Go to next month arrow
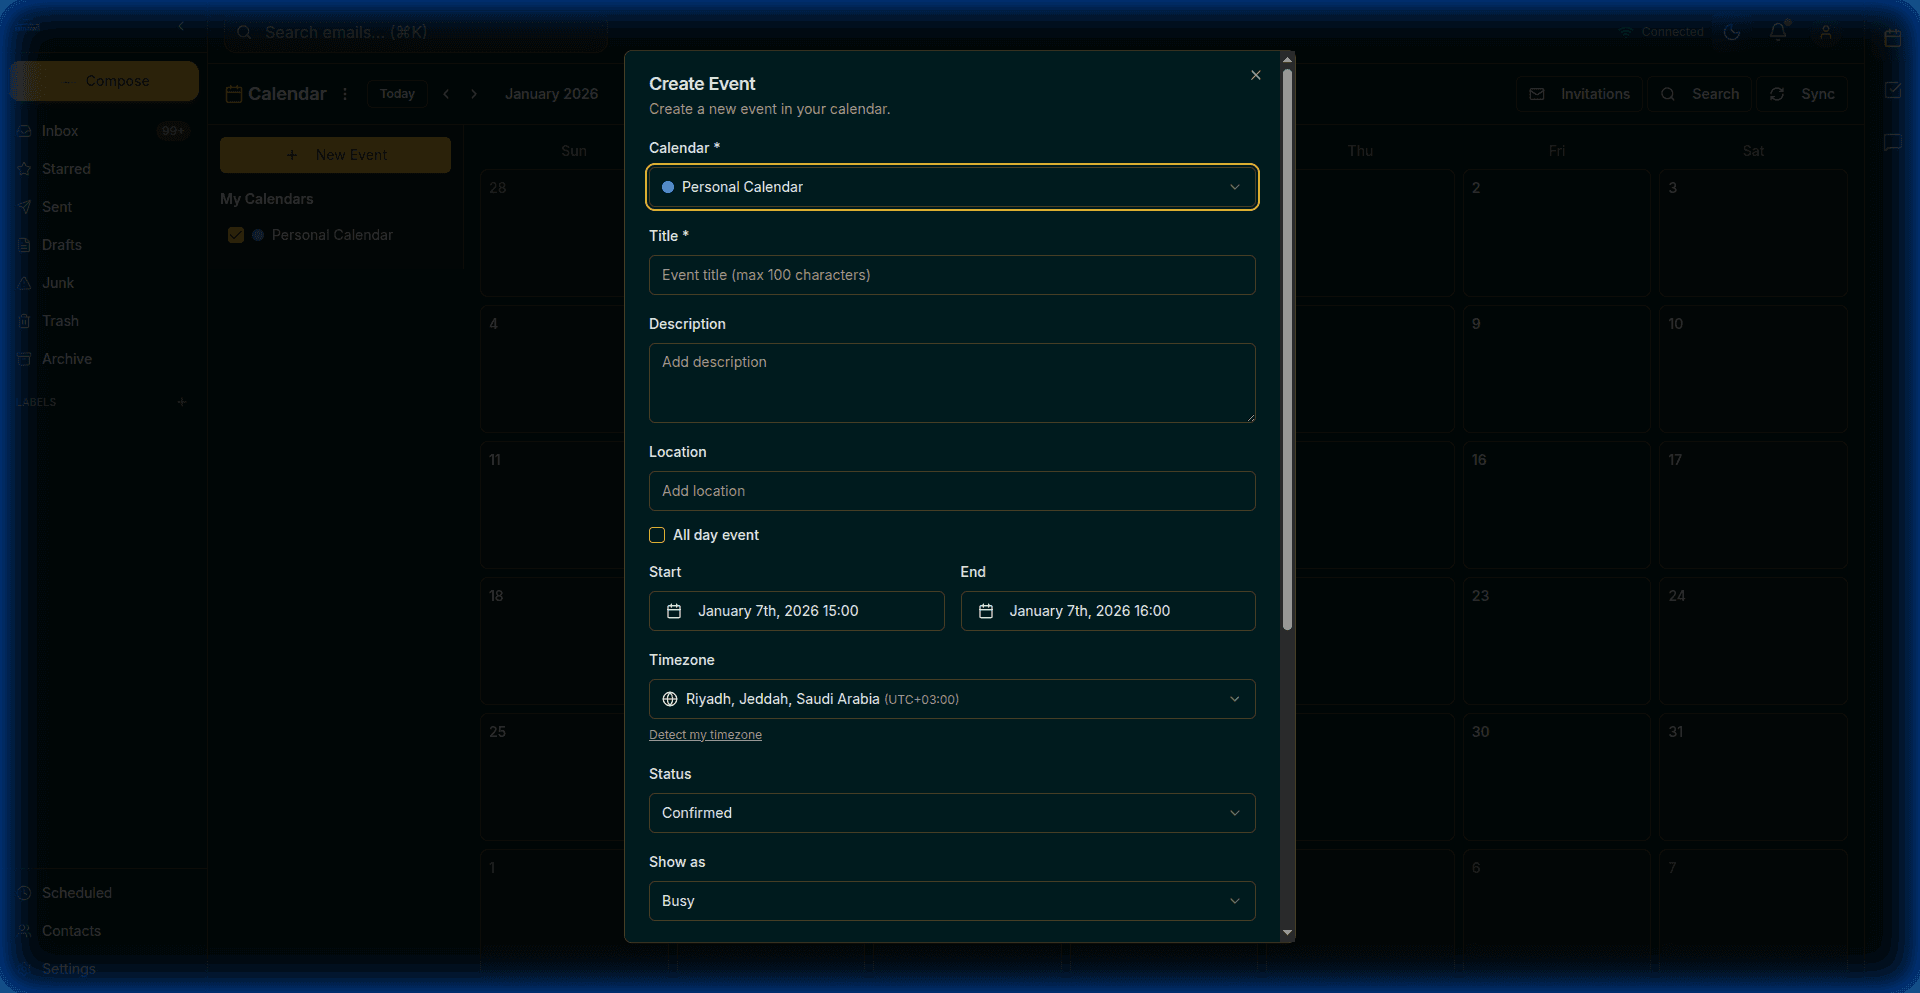The image size is (1920, 993). (x=474, y=94)
